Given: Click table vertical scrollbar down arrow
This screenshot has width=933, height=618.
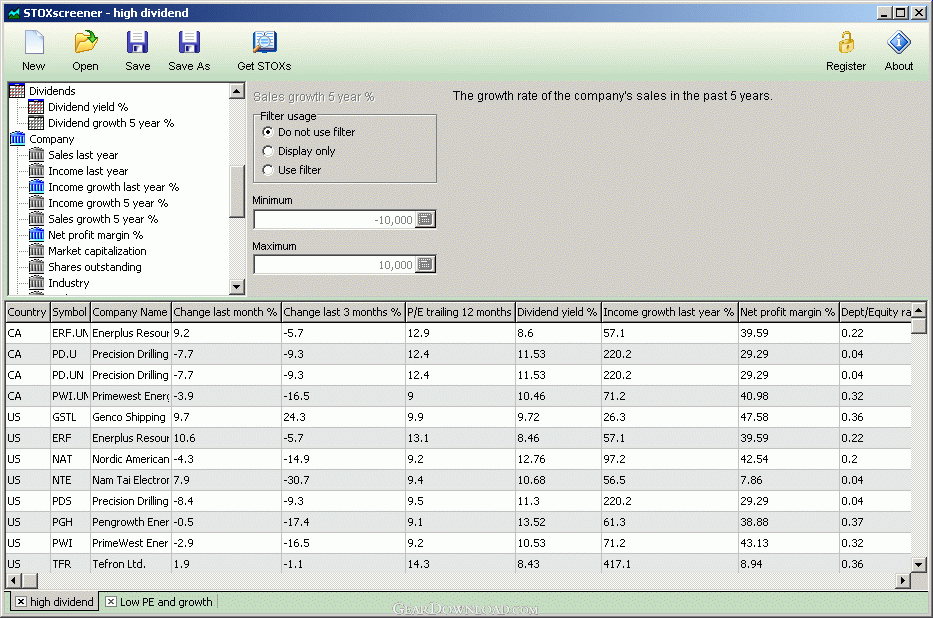Looking at the screenshot, I should (919, 565).
